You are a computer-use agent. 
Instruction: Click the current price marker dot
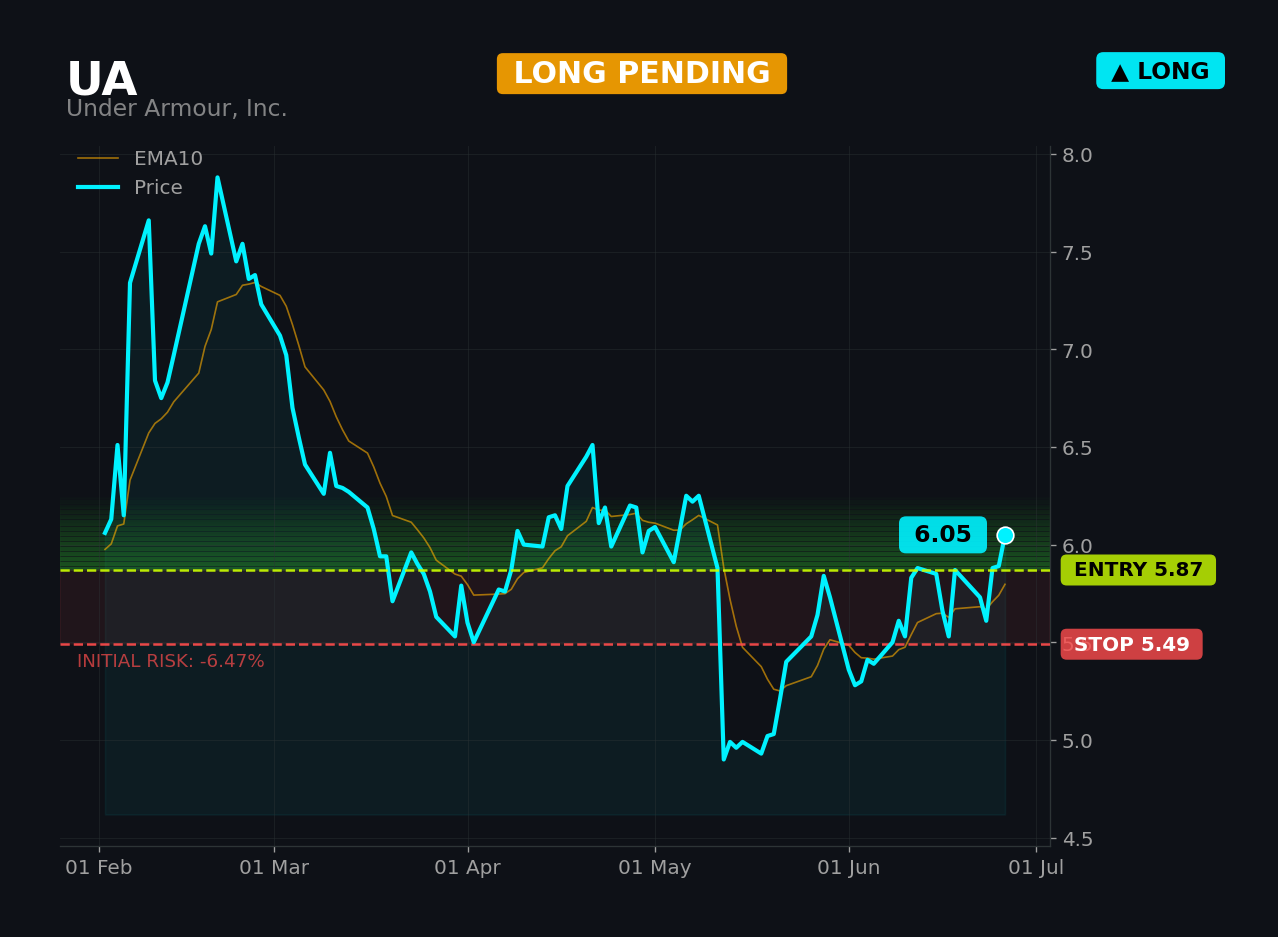[1005, 535]
